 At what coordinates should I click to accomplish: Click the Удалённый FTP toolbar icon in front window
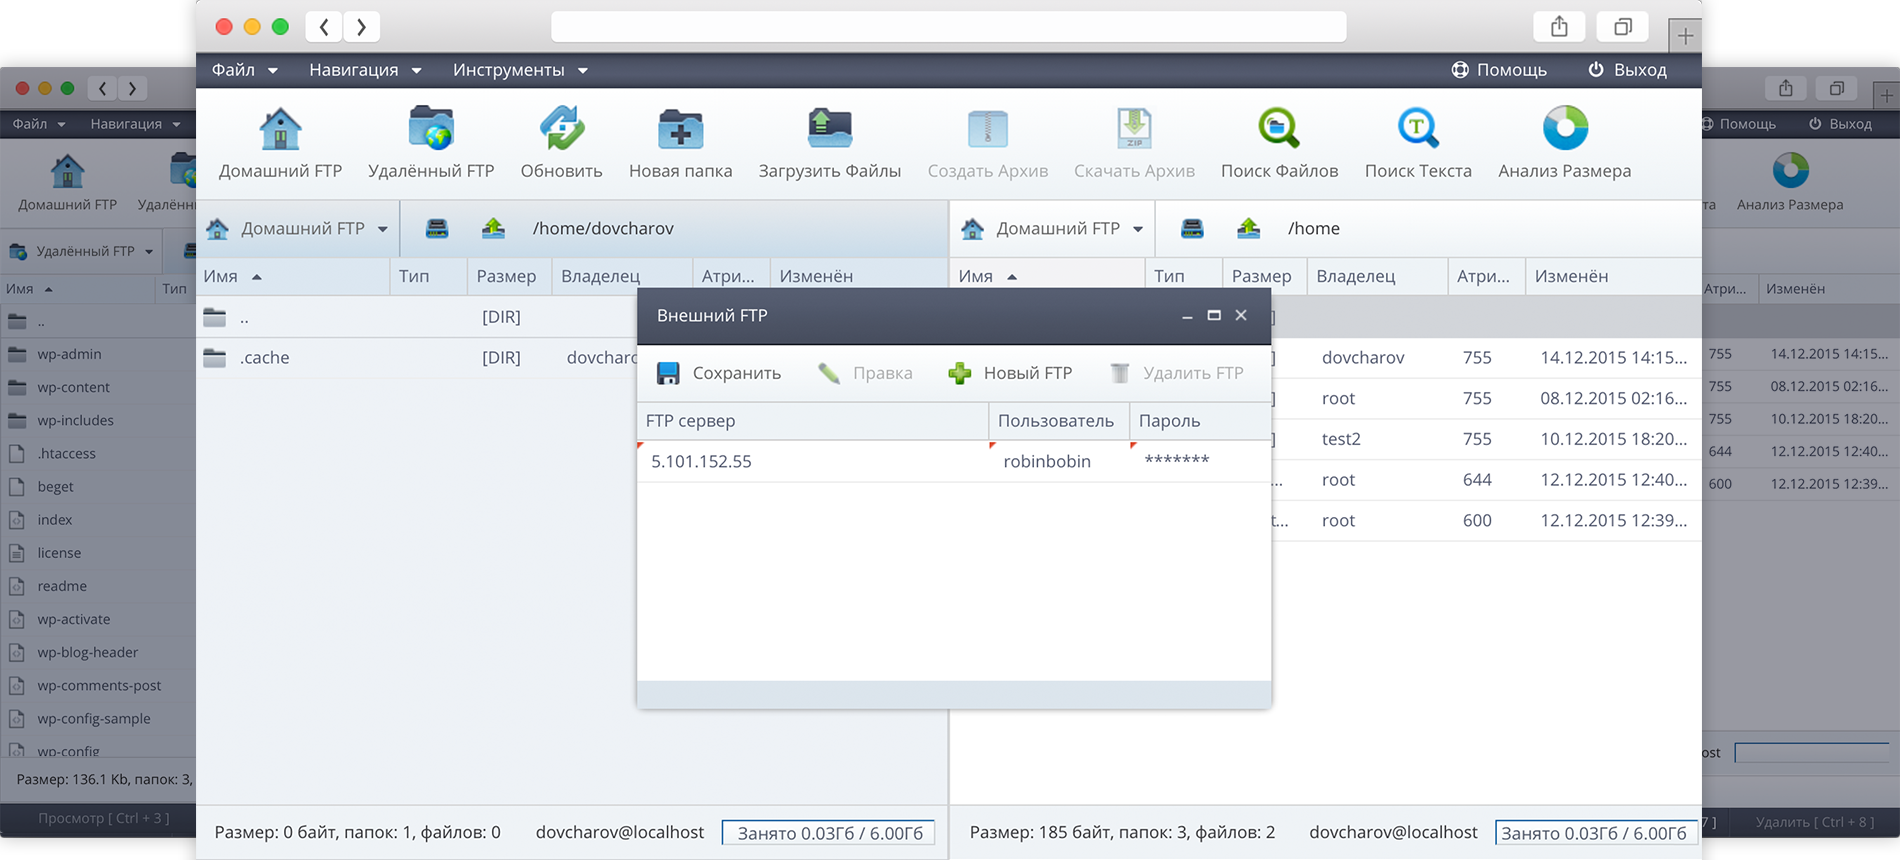(x=431, y=129)
